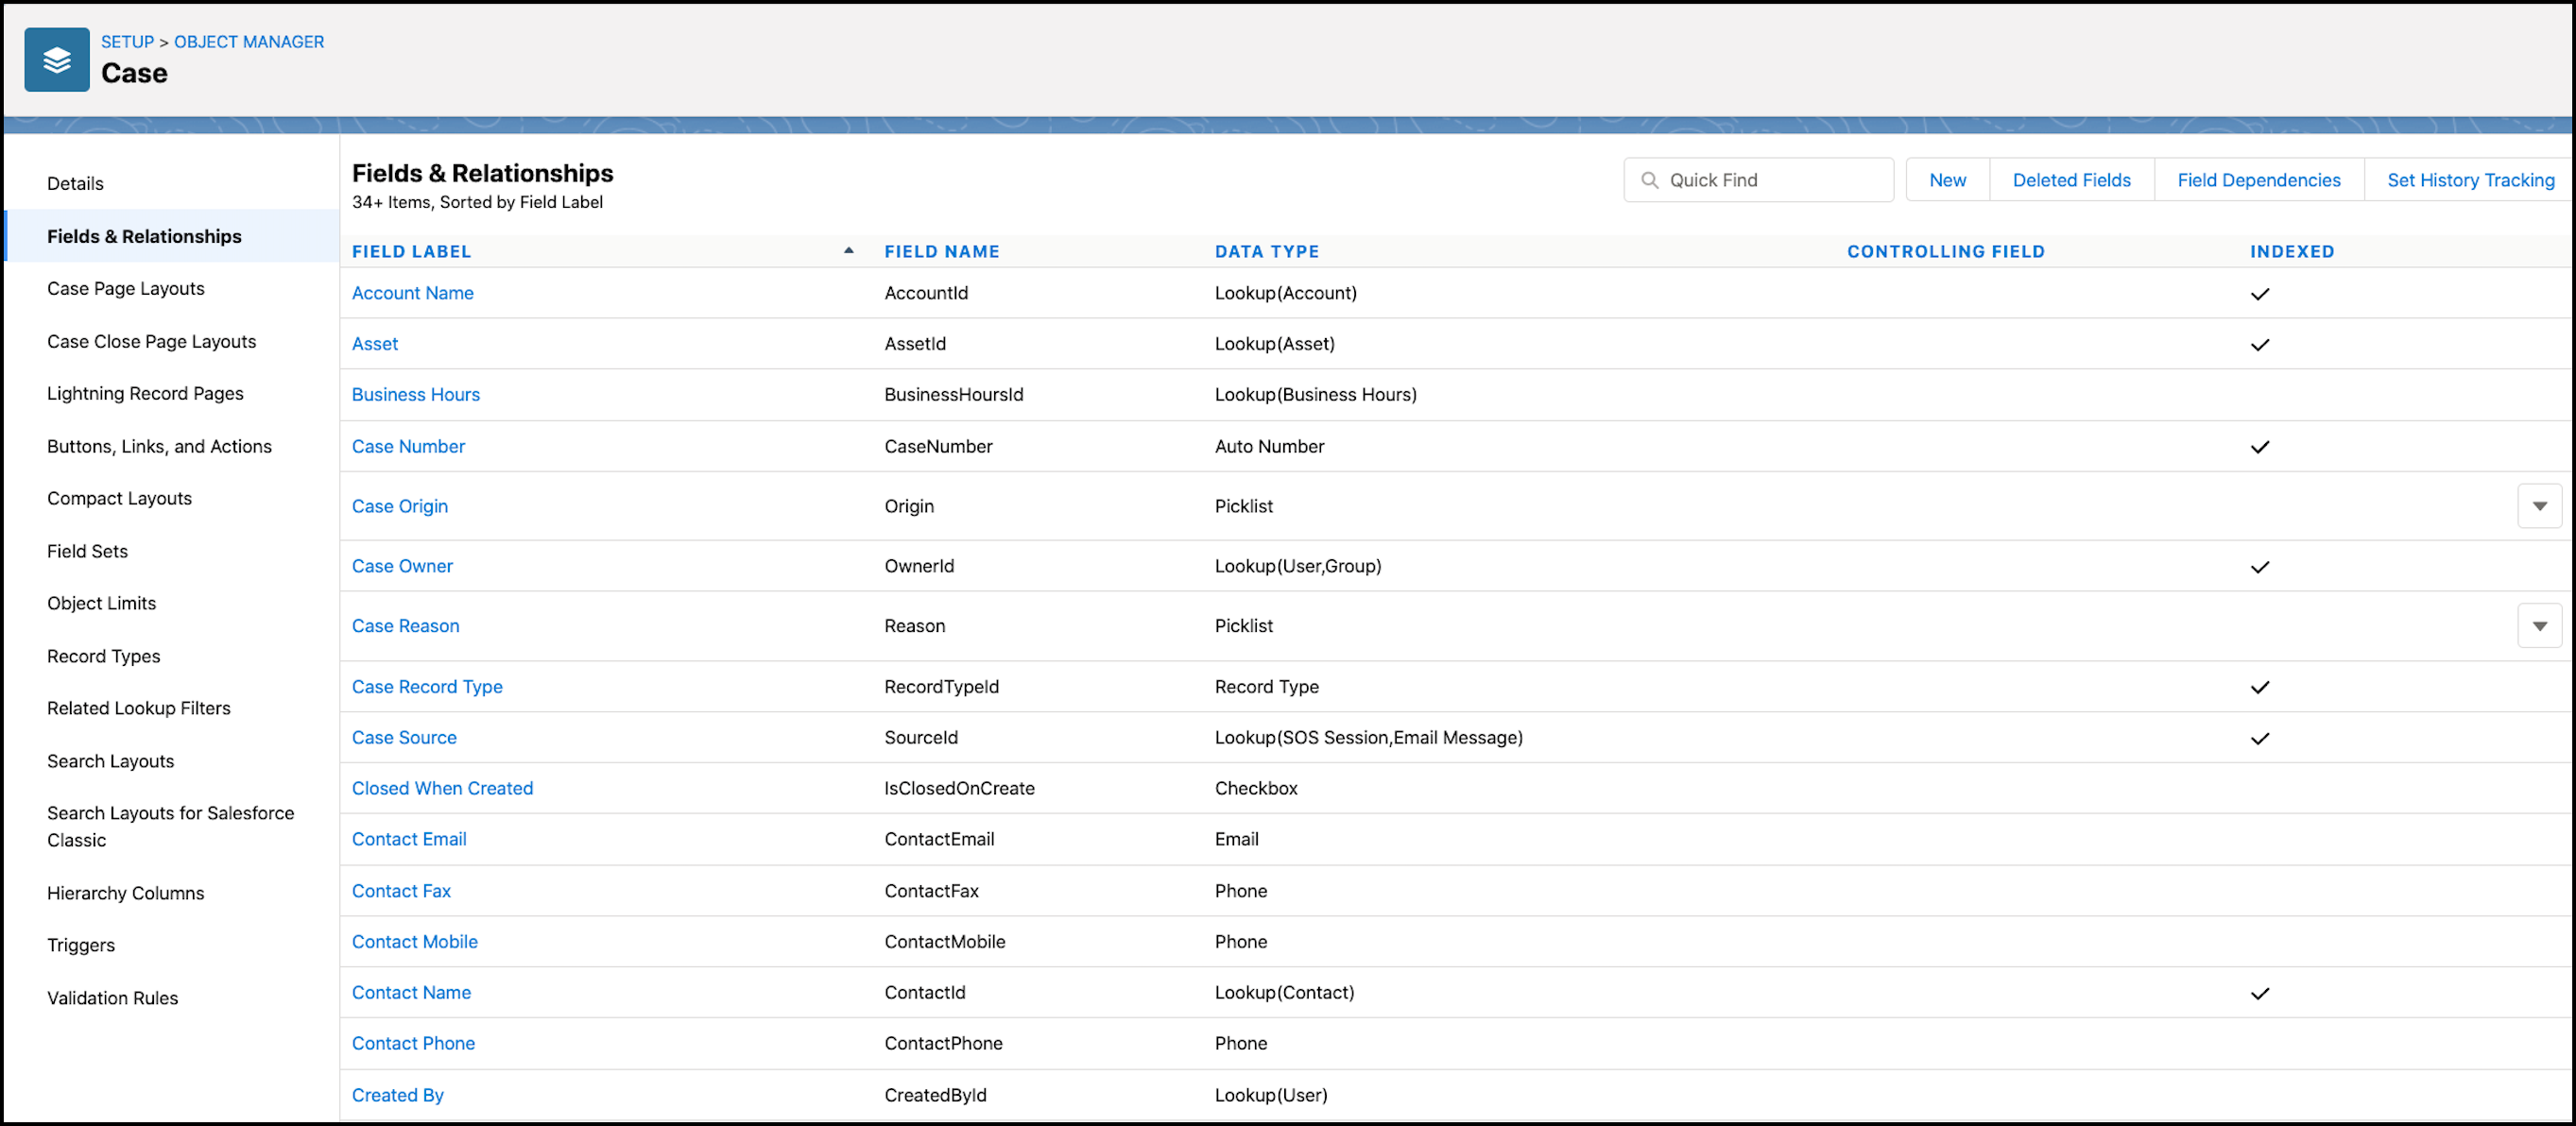The width and height of the screenshot is (2576, 1126).
Task: Select Compact Layouts in the sidebar
Action: tap(119, 498)
